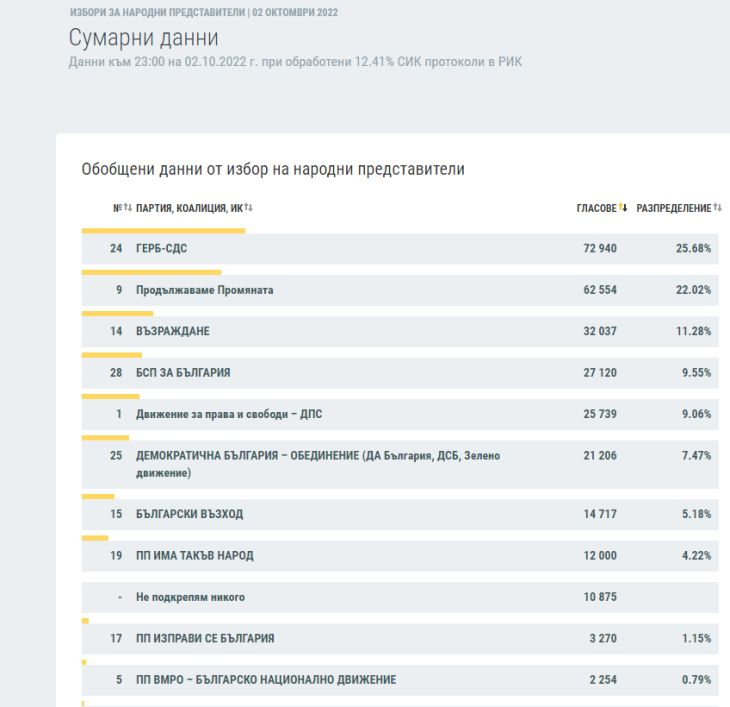Click the 0.79% distribution value
The image size is (730, 707).
[696, 680]
